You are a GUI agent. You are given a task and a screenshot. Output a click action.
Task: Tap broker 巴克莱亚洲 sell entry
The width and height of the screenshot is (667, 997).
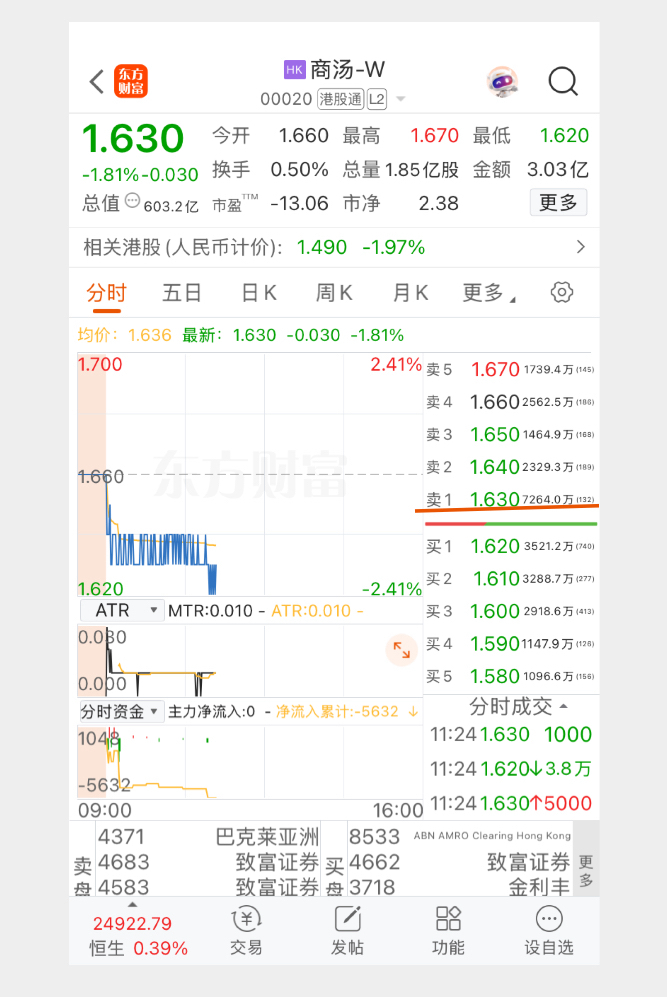coord(207,837)
